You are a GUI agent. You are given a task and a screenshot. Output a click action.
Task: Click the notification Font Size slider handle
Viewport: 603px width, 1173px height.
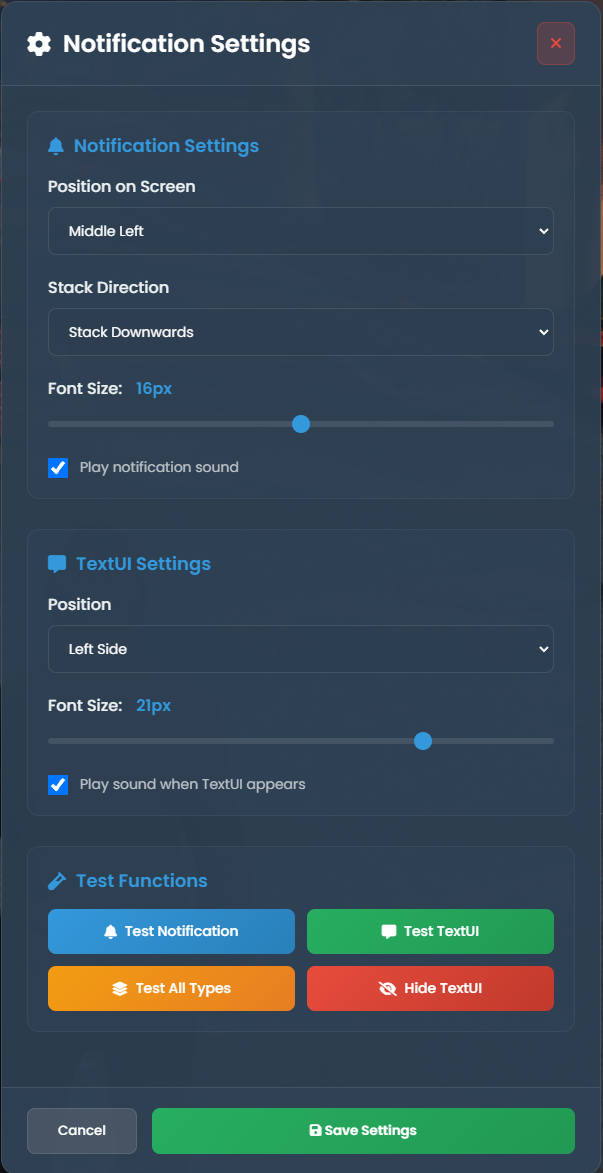(x=301, y=424)
